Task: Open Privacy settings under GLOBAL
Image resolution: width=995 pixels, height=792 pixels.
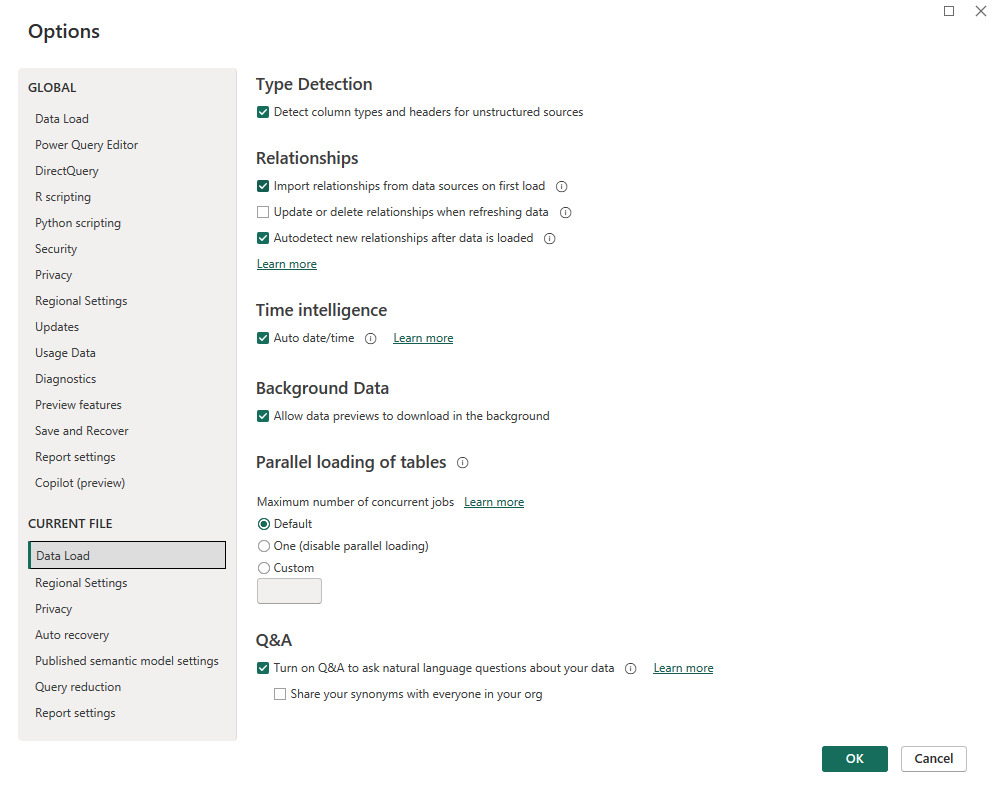Action: (x=53, y=274)
